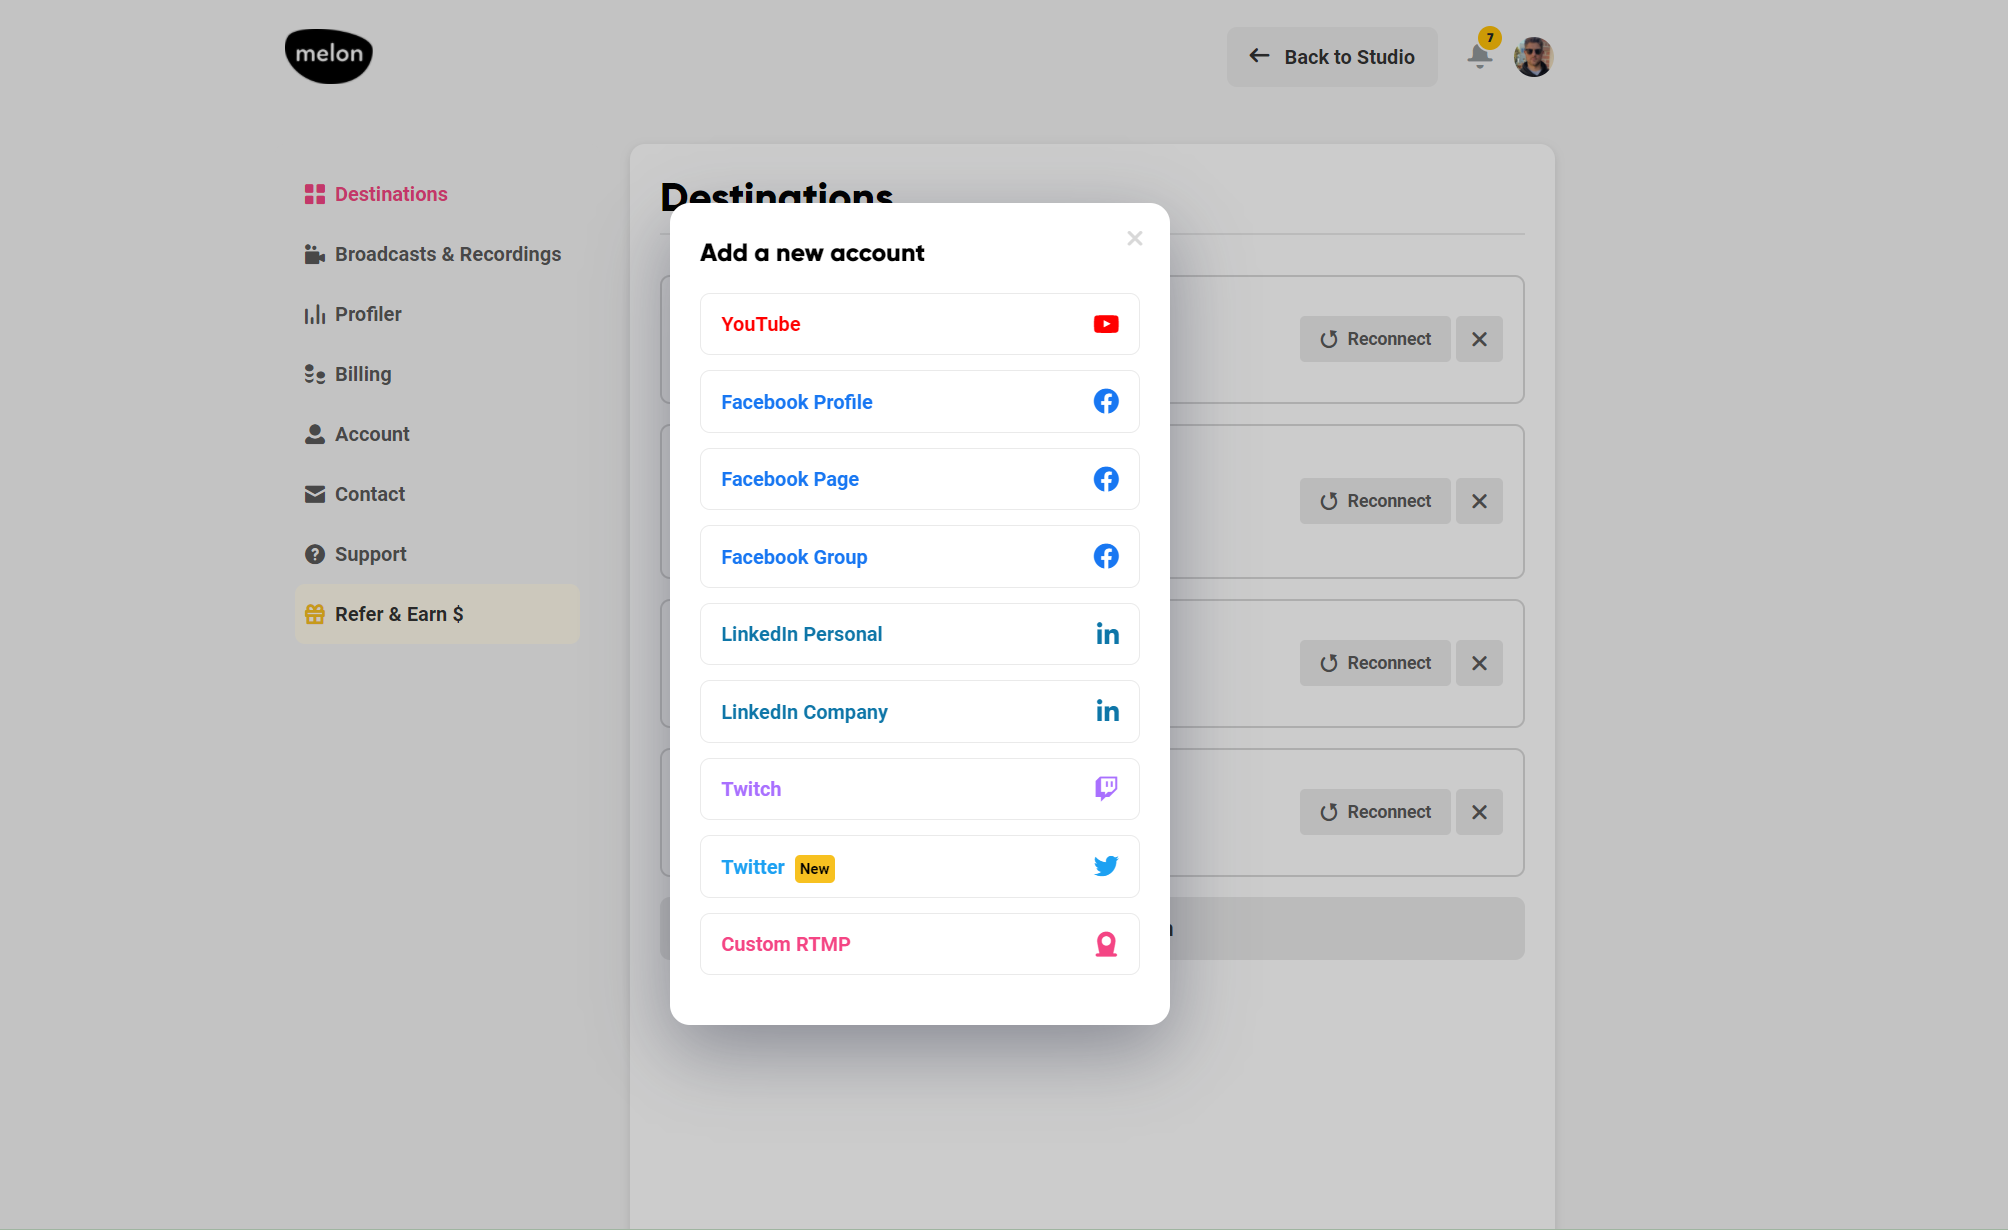Add a Twitch account

(x=920, y=789)
